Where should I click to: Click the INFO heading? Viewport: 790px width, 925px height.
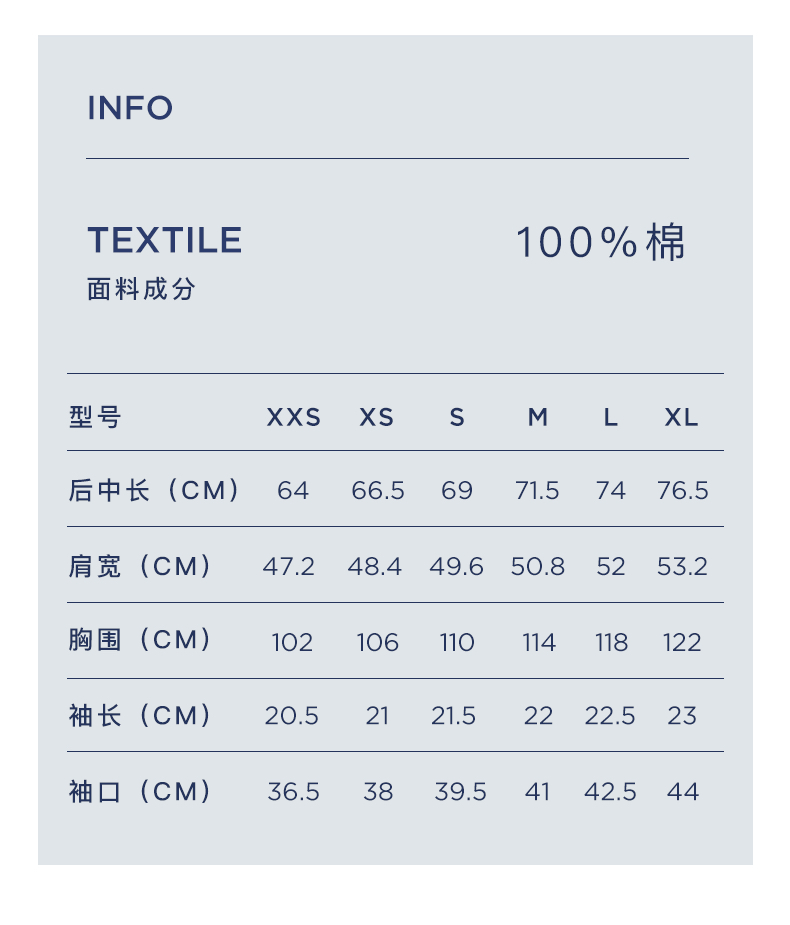130,108
